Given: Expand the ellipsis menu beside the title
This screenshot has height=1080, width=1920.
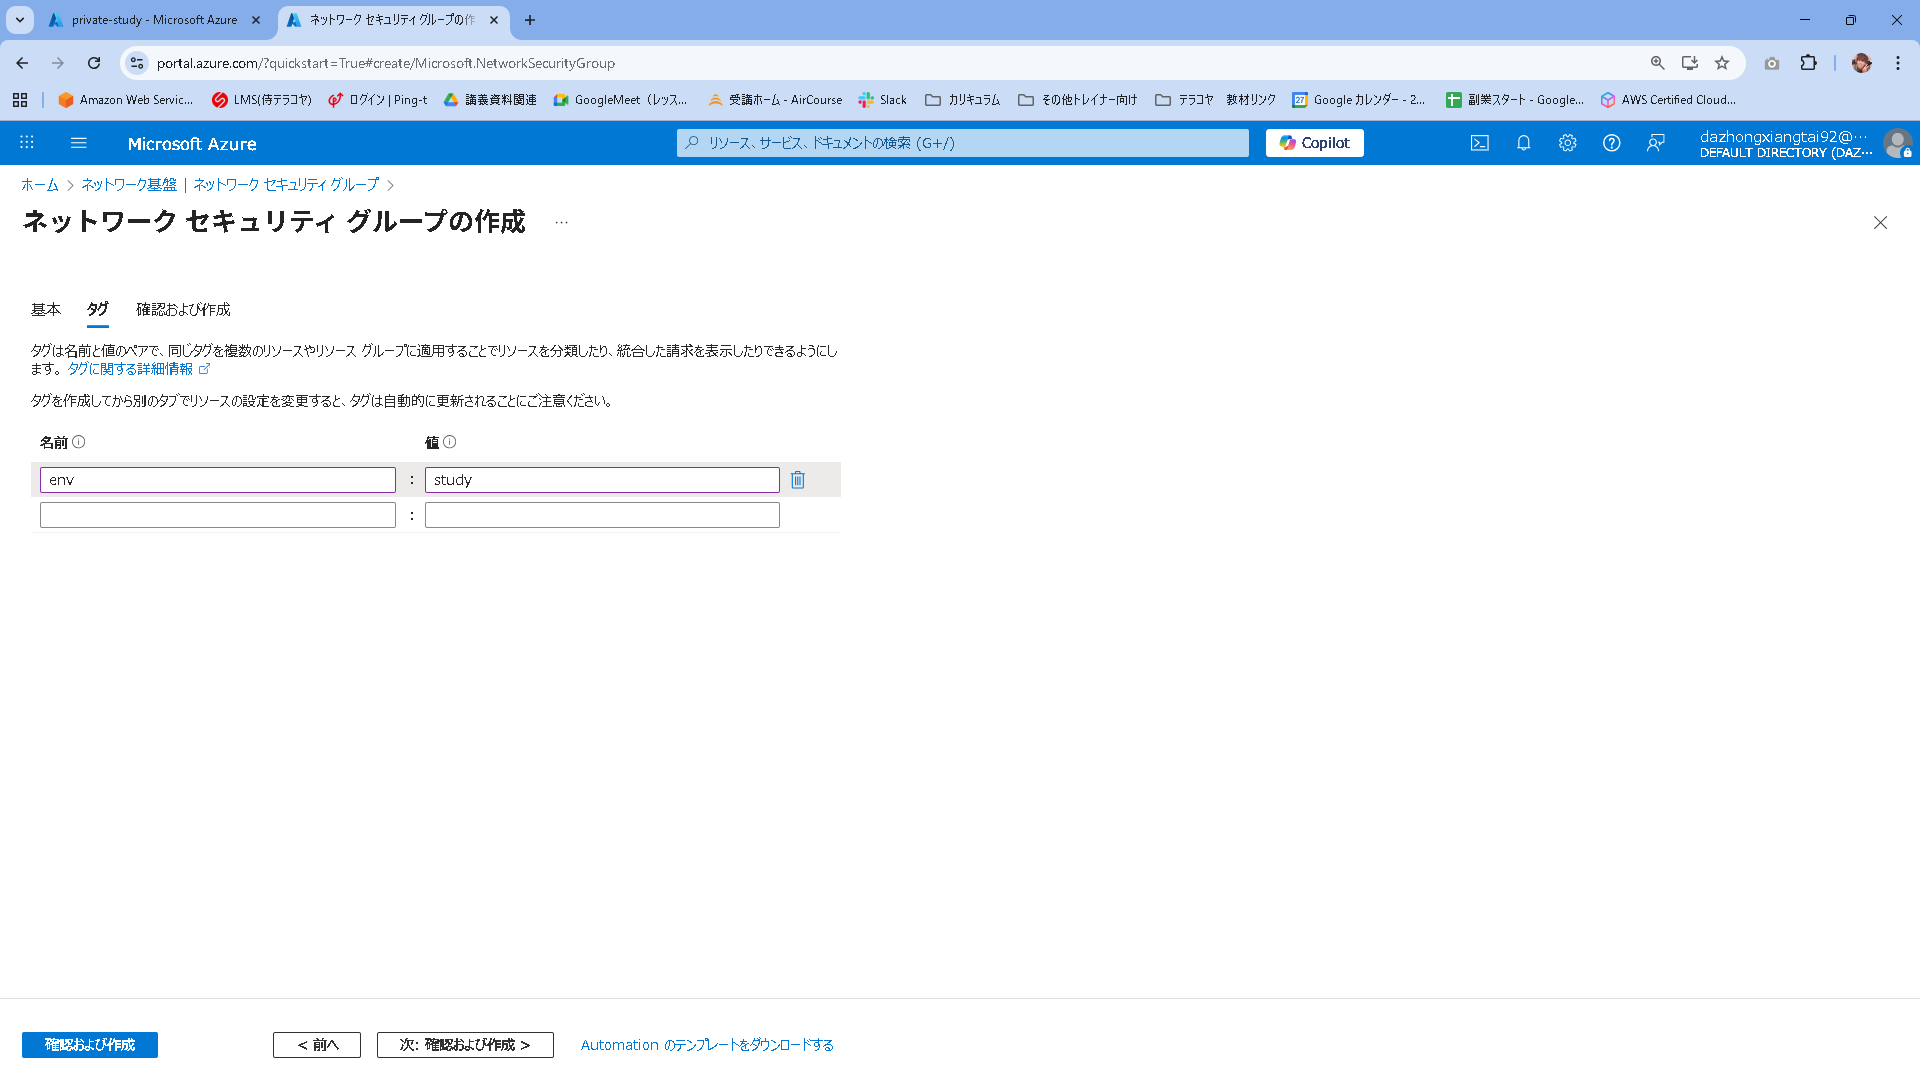Looking at the screenshot, I should [x=561, y=222].
